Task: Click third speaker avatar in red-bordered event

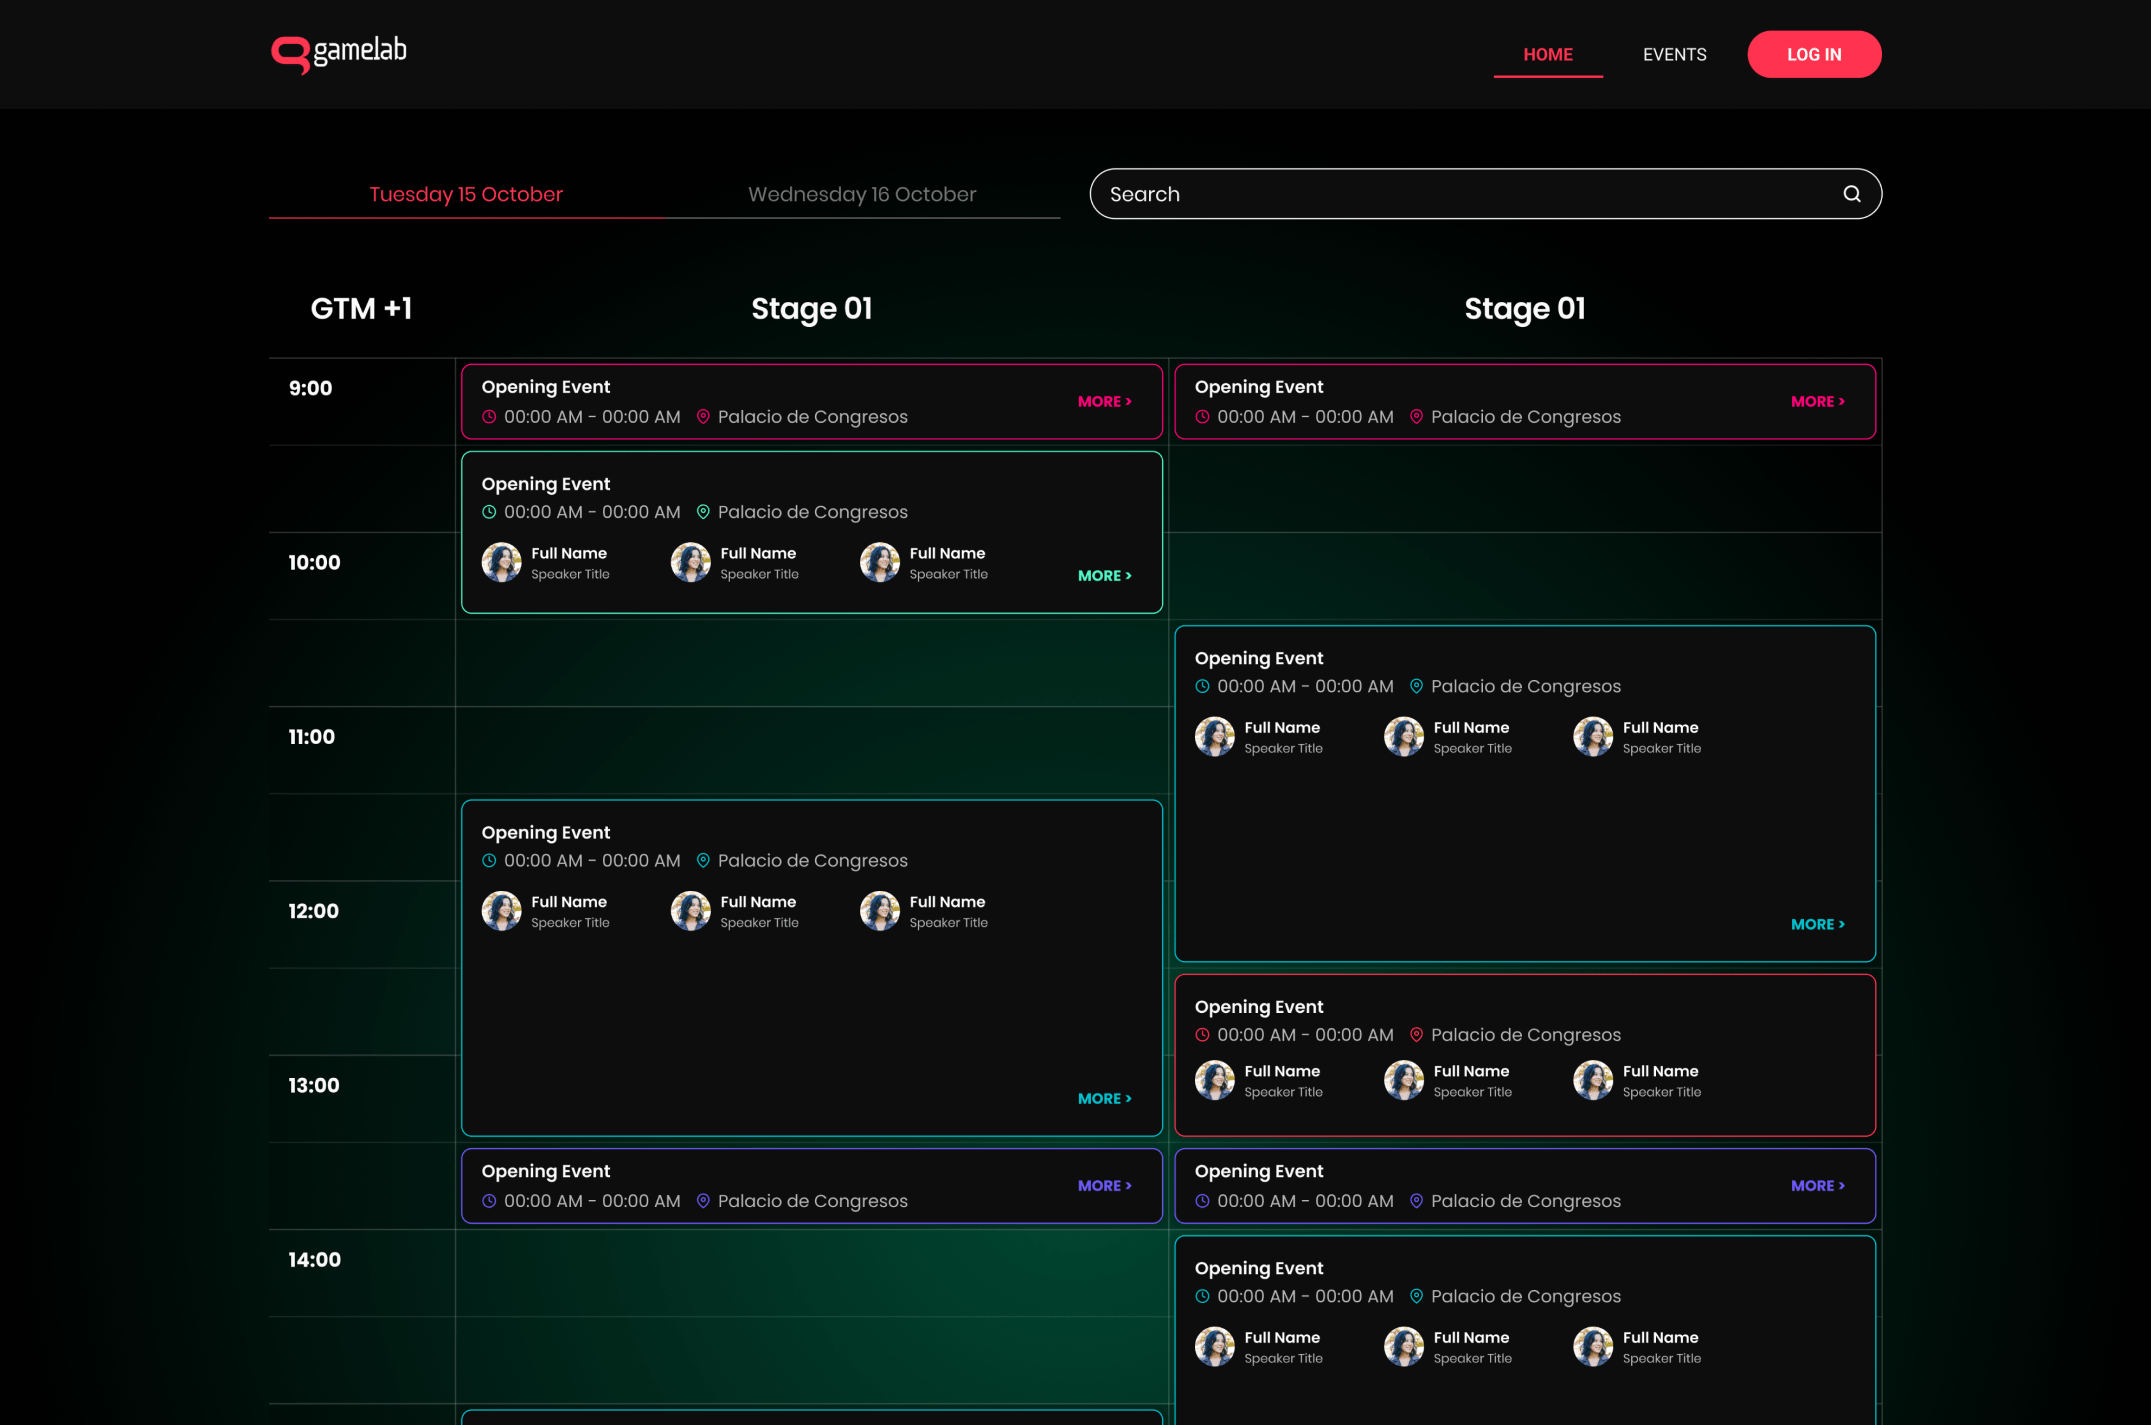Action: click(1592, 1080)
